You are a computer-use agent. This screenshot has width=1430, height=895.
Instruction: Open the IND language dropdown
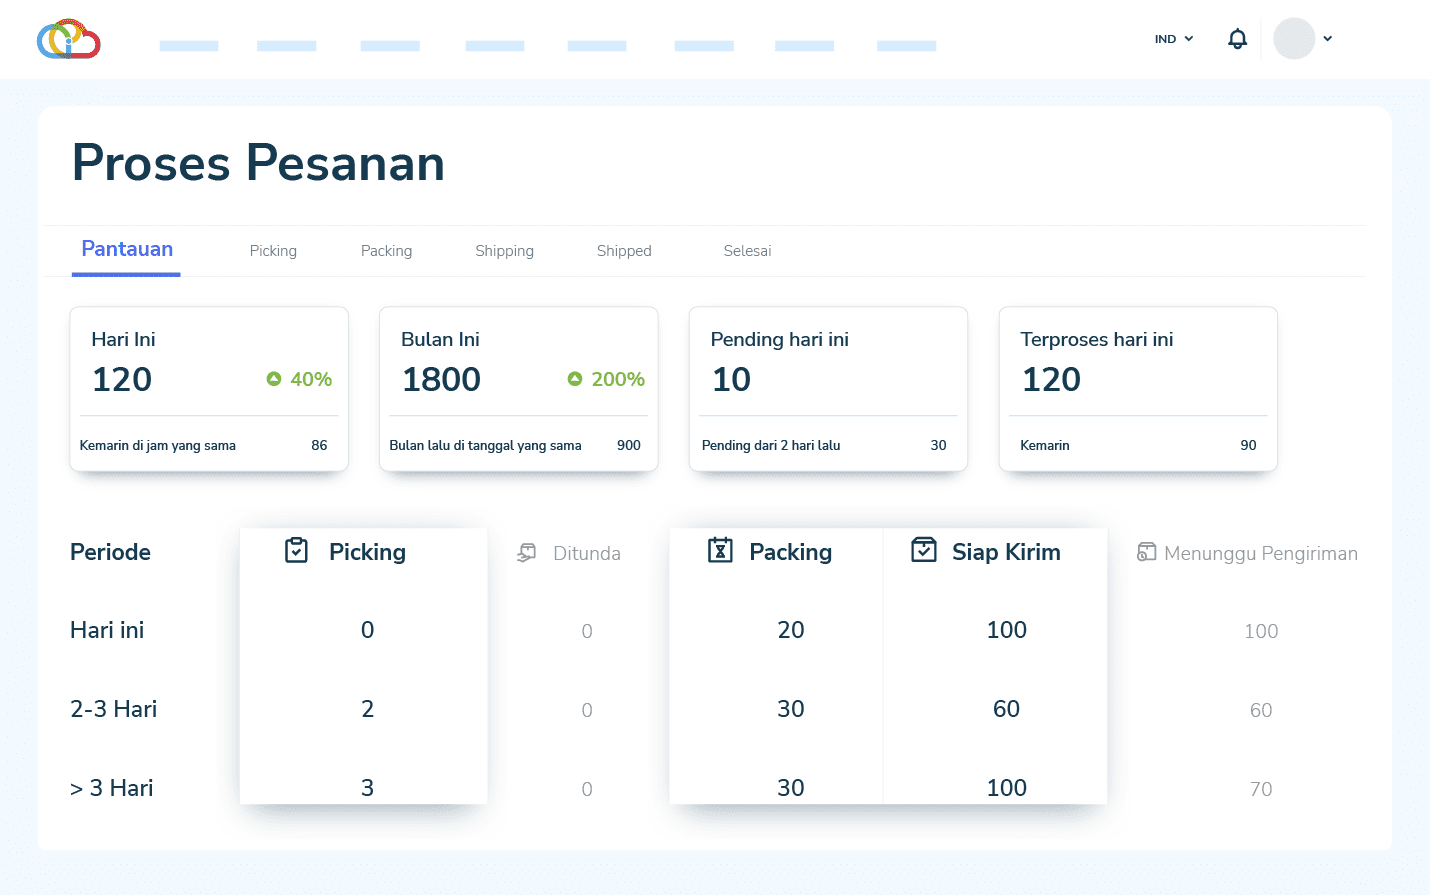(x=1174, y=39)
